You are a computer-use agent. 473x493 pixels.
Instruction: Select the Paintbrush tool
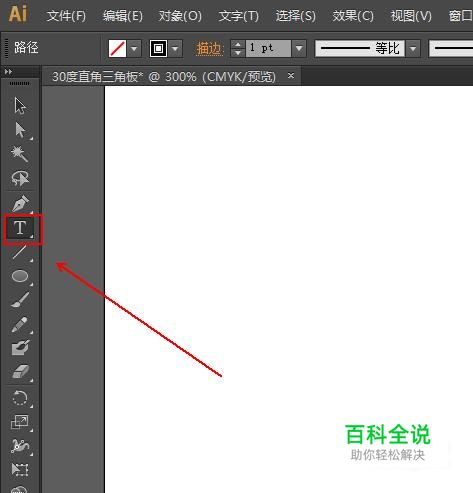coord(20,300)
